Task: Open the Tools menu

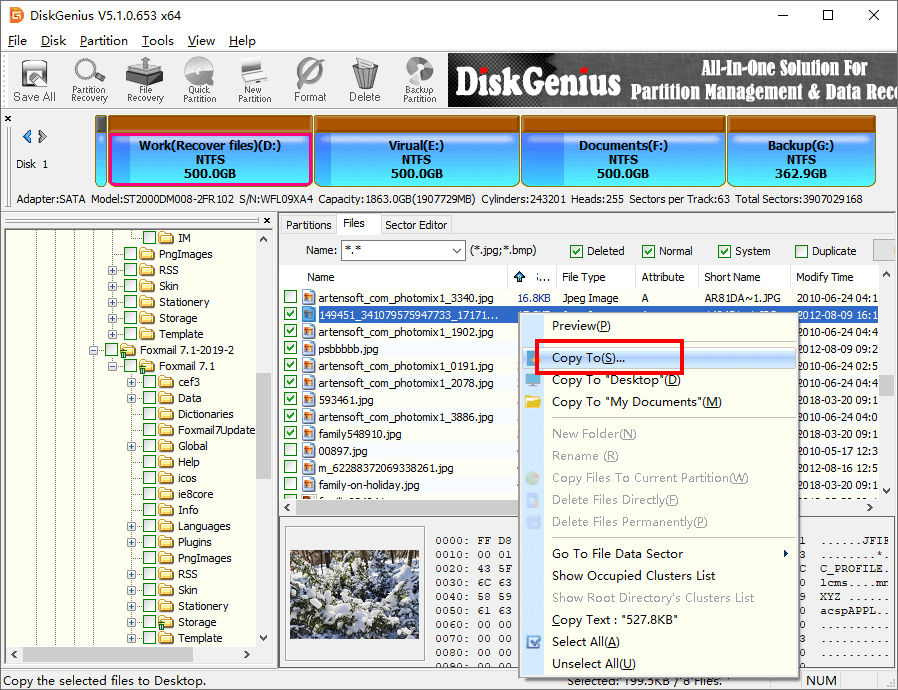Action: point(157,41)
